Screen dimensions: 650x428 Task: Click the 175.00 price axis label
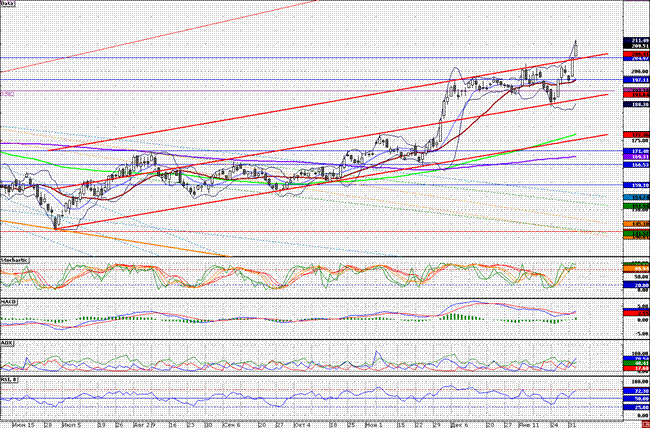pyautogui.click(x=636, y=141)
